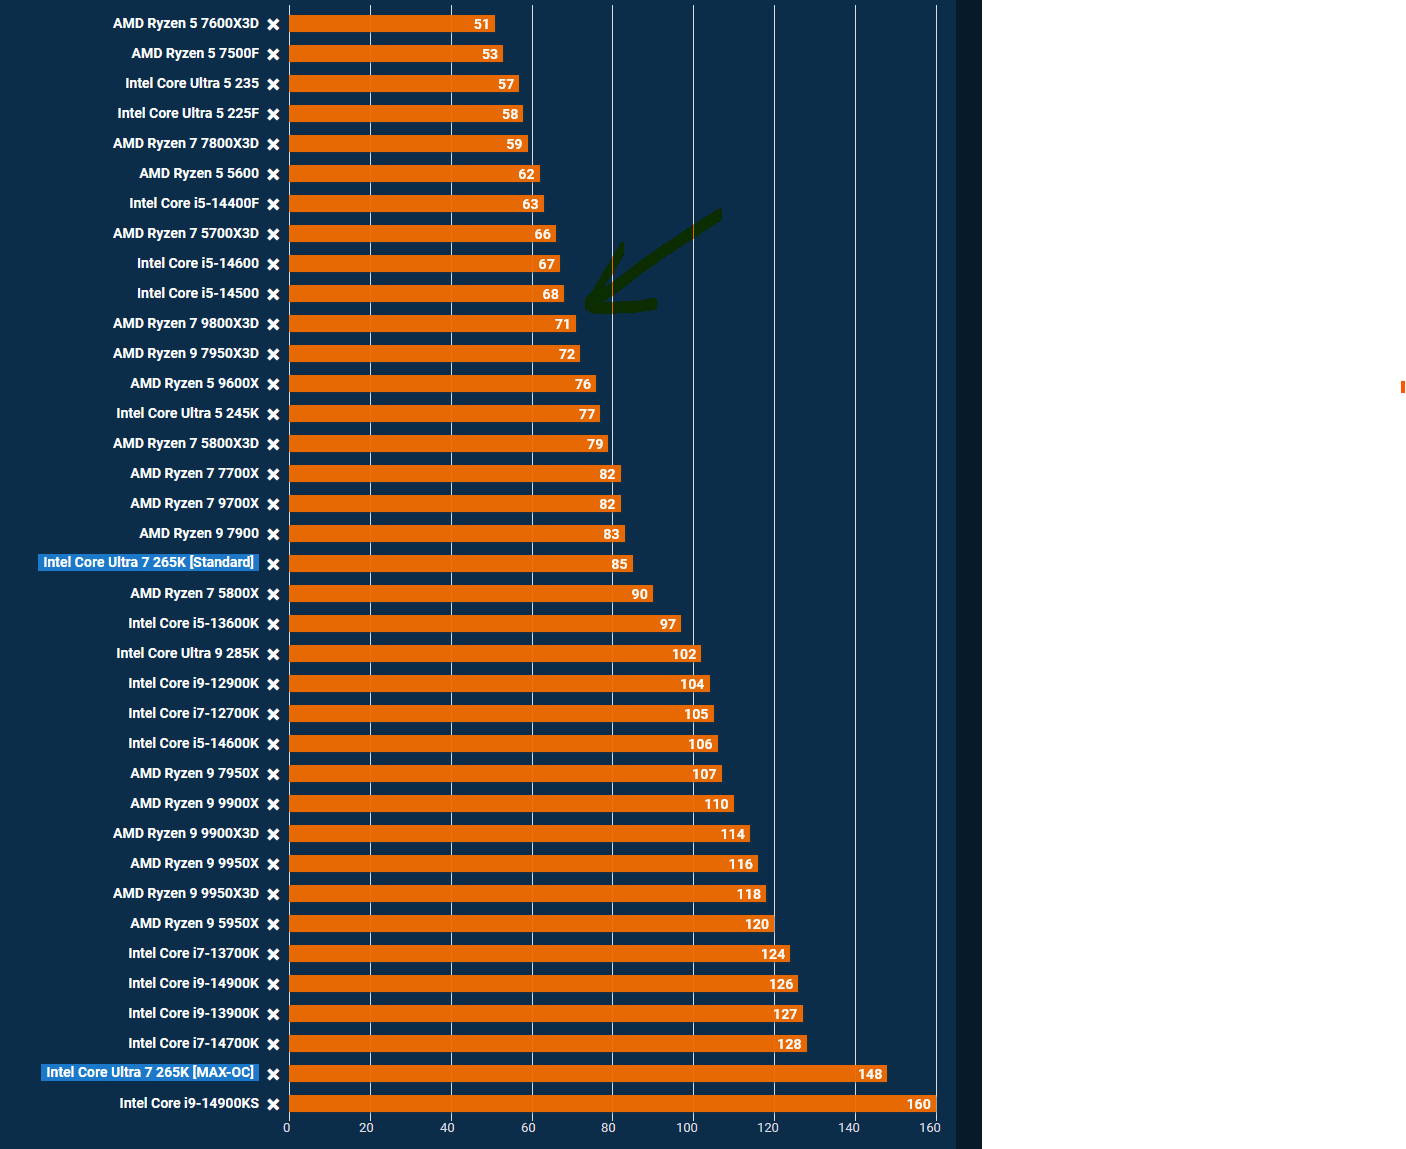Remove AMD Ryzen 7 7800X3D with X icon
Image resolution: width=1406 pixels, height=1149 pixels.
pyautogui.click(x=273, y=144)
